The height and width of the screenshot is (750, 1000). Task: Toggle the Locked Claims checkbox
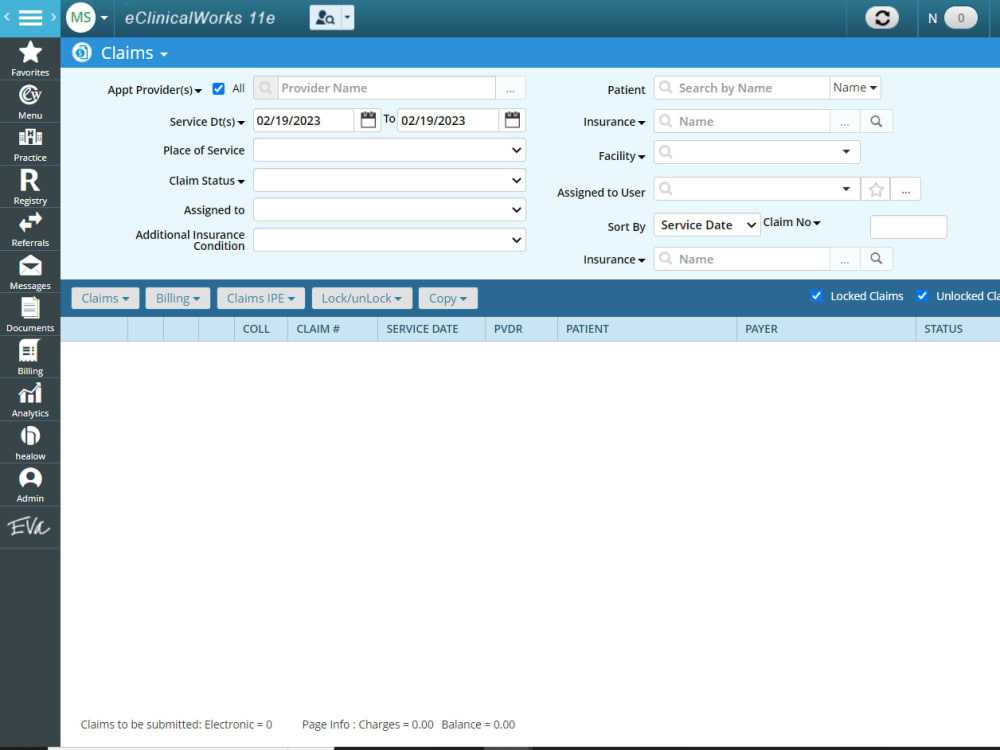pos(816,295)
